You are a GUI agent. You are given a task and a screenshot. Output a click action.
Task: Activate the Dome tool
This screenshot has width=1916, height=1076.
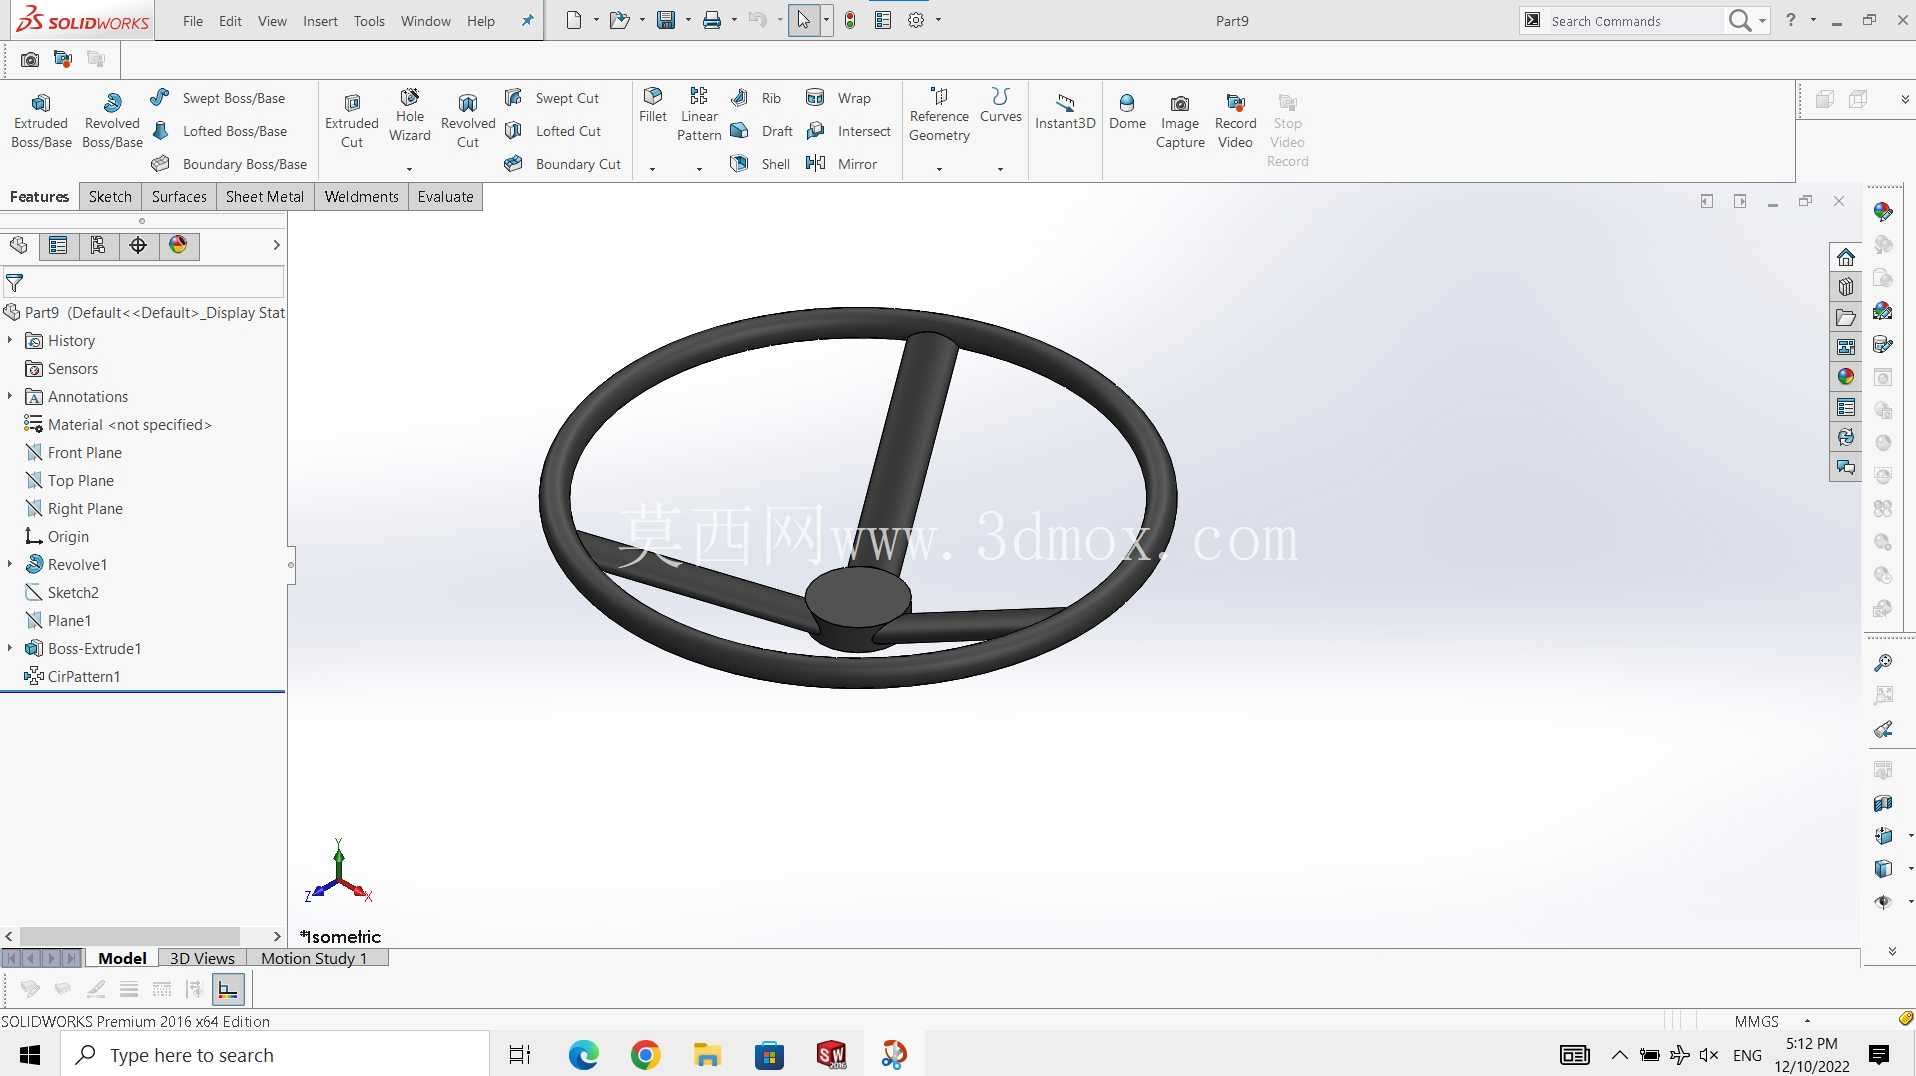[1127, 112]
